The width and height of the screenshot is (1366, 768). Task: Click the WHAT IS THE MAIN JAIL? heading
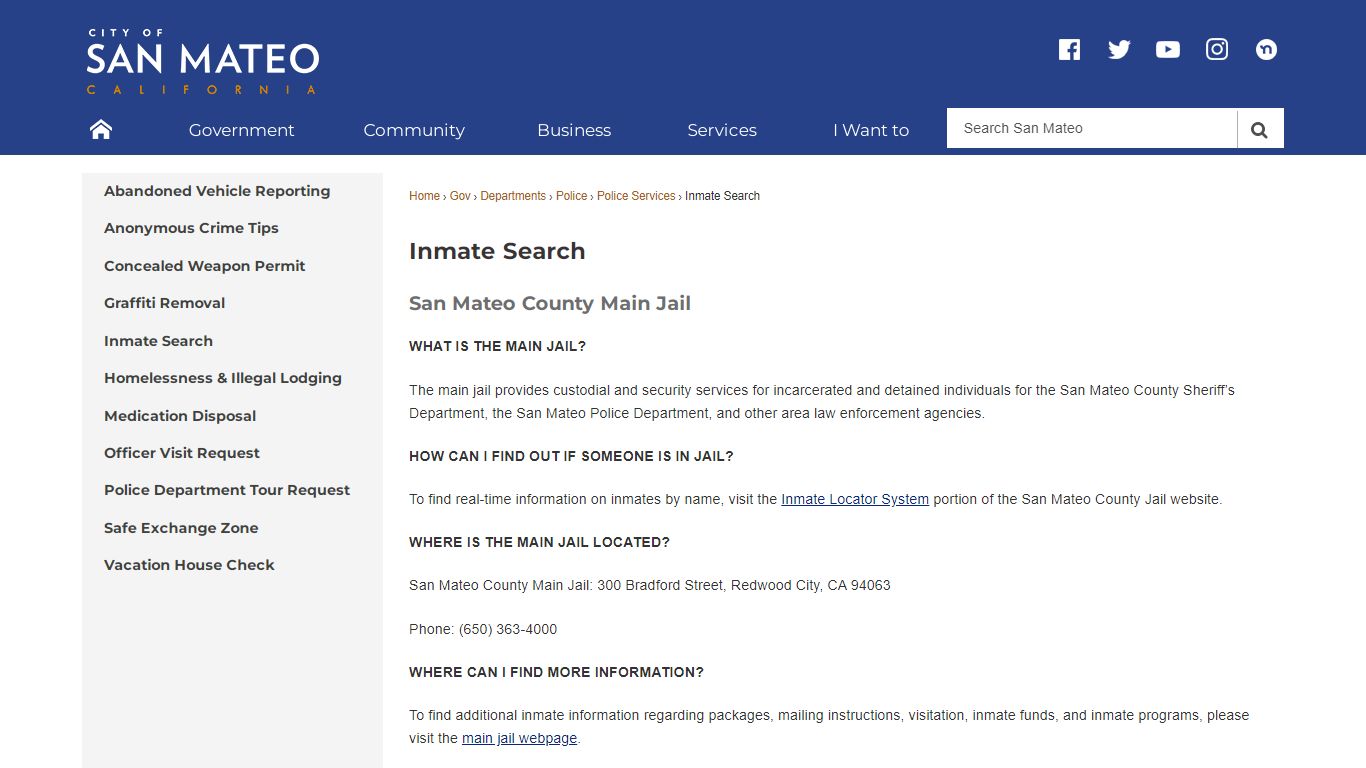pyautogui.click(x=497, y=346)
